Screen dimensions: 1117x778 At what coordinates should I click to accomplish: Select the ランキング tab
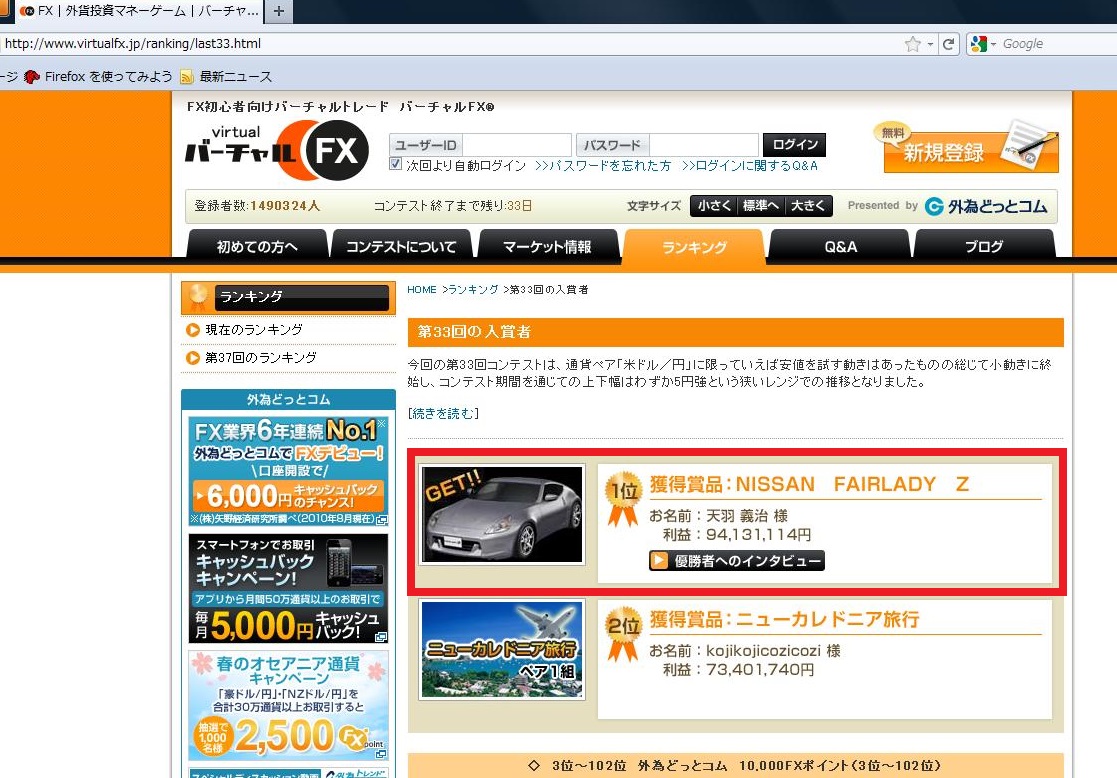coord(694,247)
